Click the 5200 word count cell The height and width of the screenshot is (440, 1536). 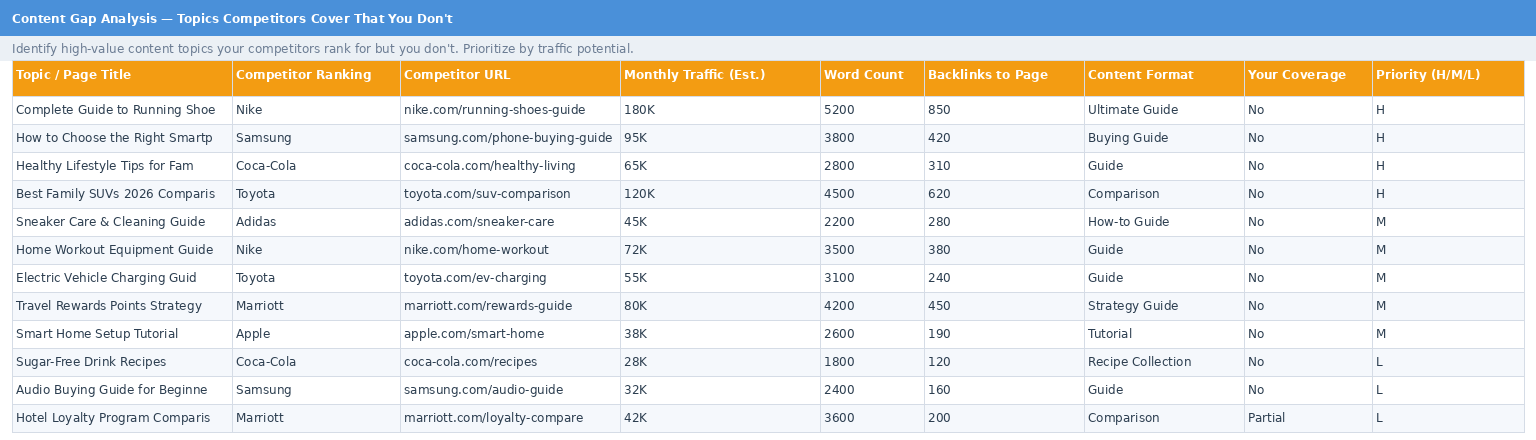point(872,110)
